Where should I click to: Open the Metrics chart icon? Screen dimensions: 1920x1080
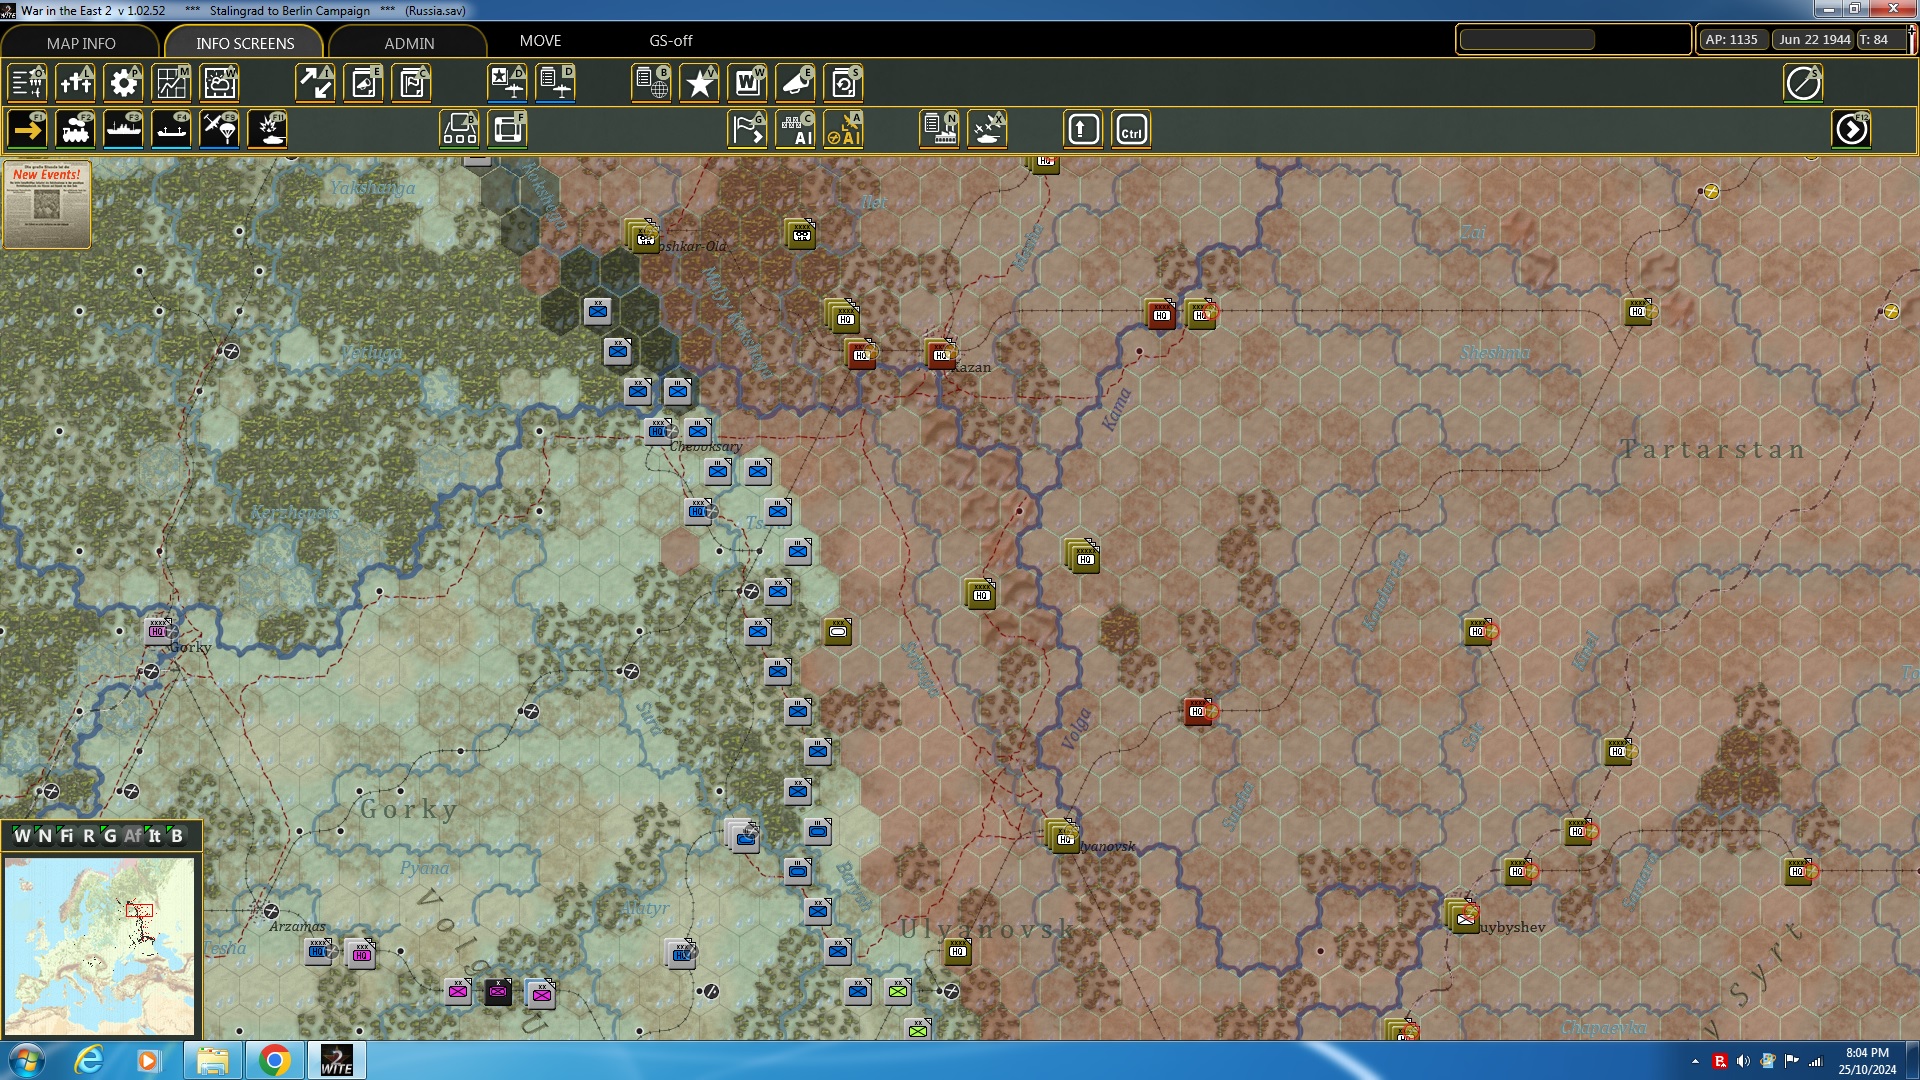[x=172, y=83]
